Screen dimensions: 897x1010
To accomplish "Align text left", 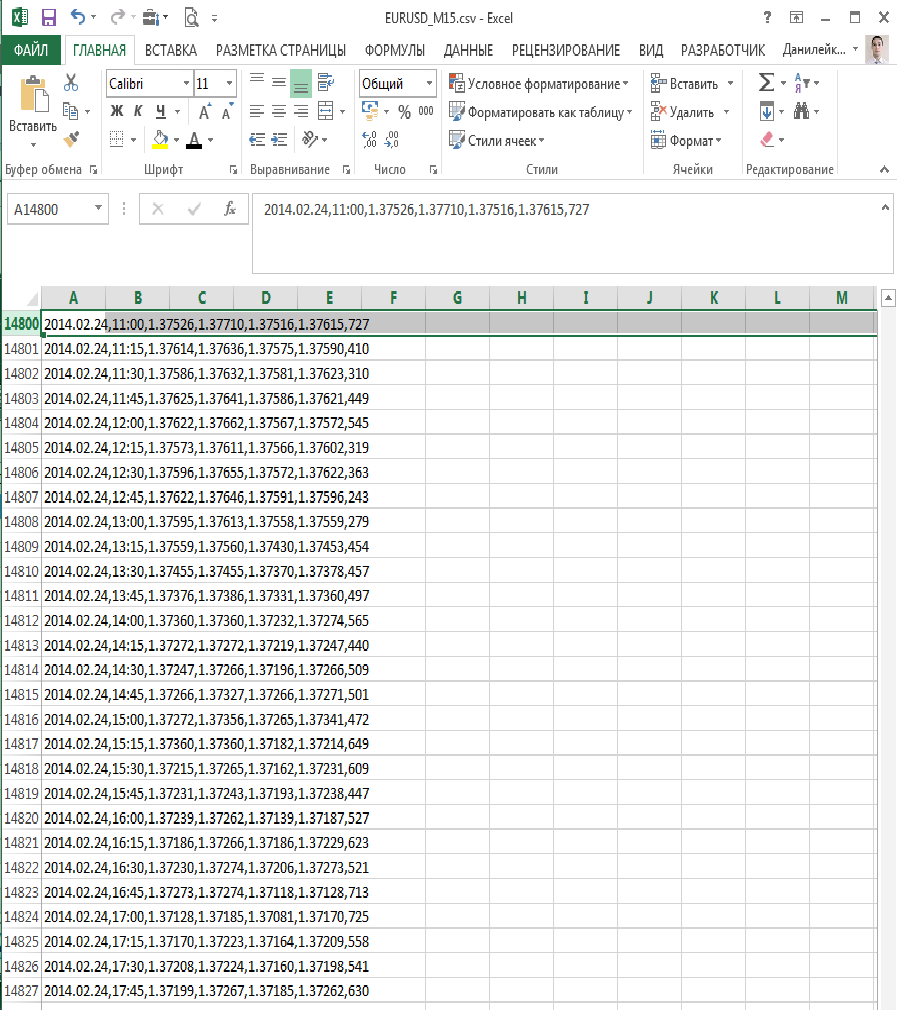I will (x=257, y=111).
